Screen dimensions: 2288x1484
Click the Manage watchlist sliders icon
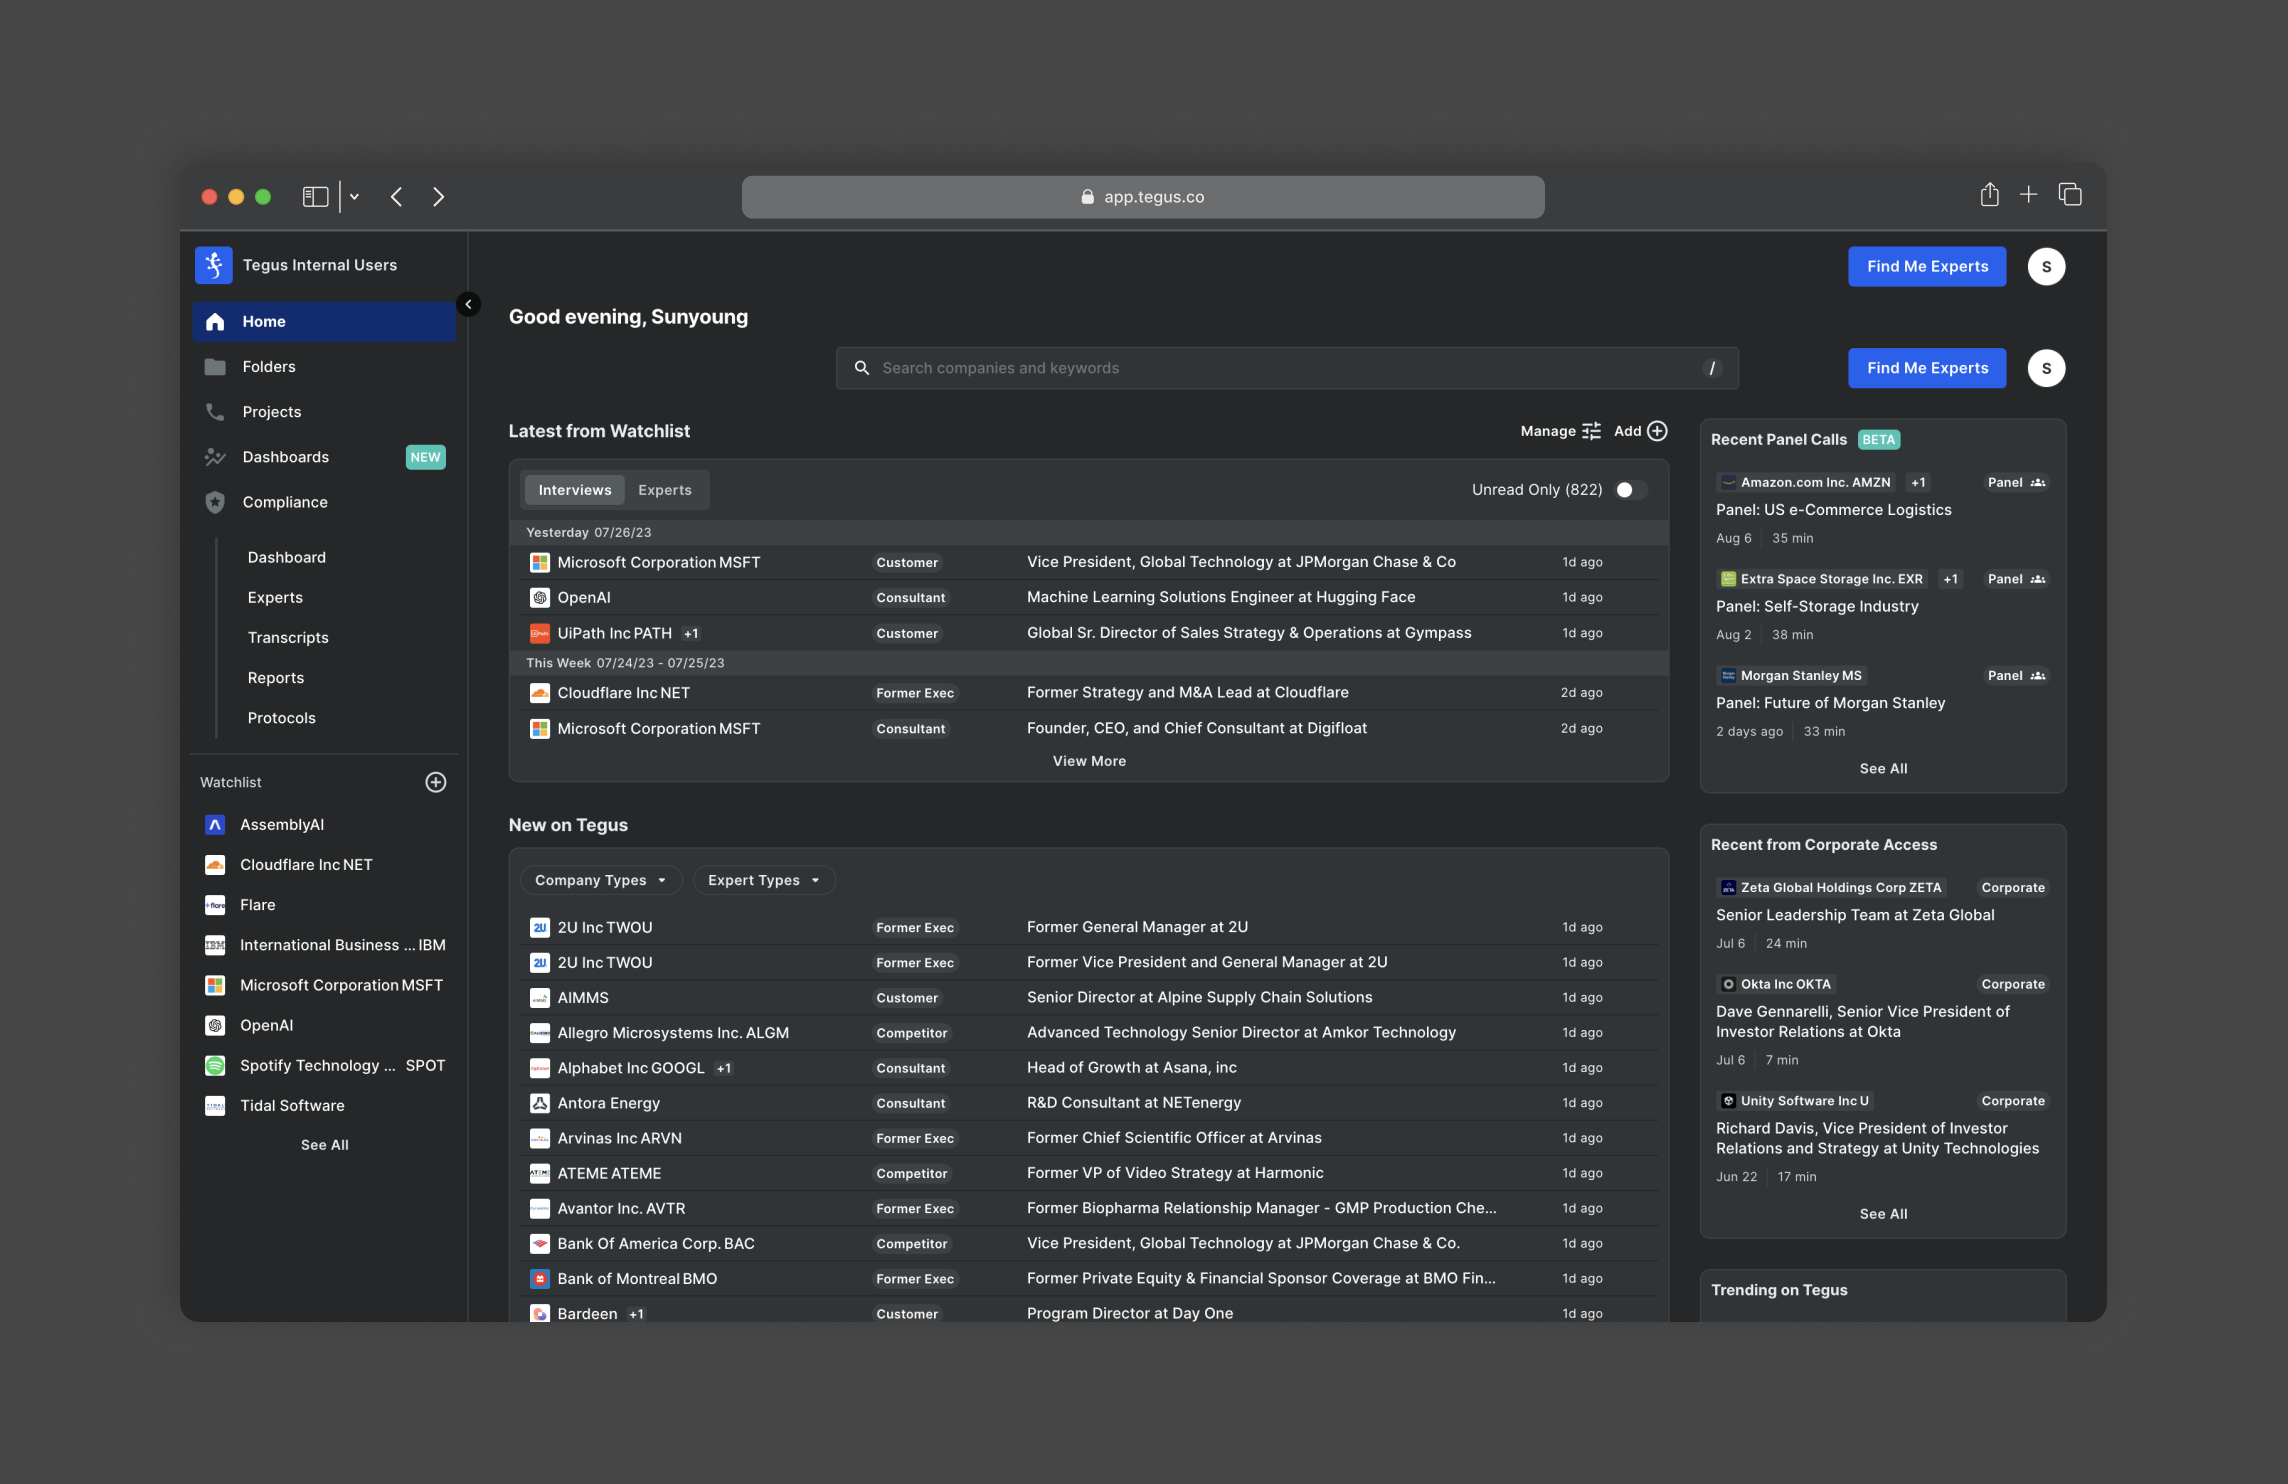coord(1591,431)
